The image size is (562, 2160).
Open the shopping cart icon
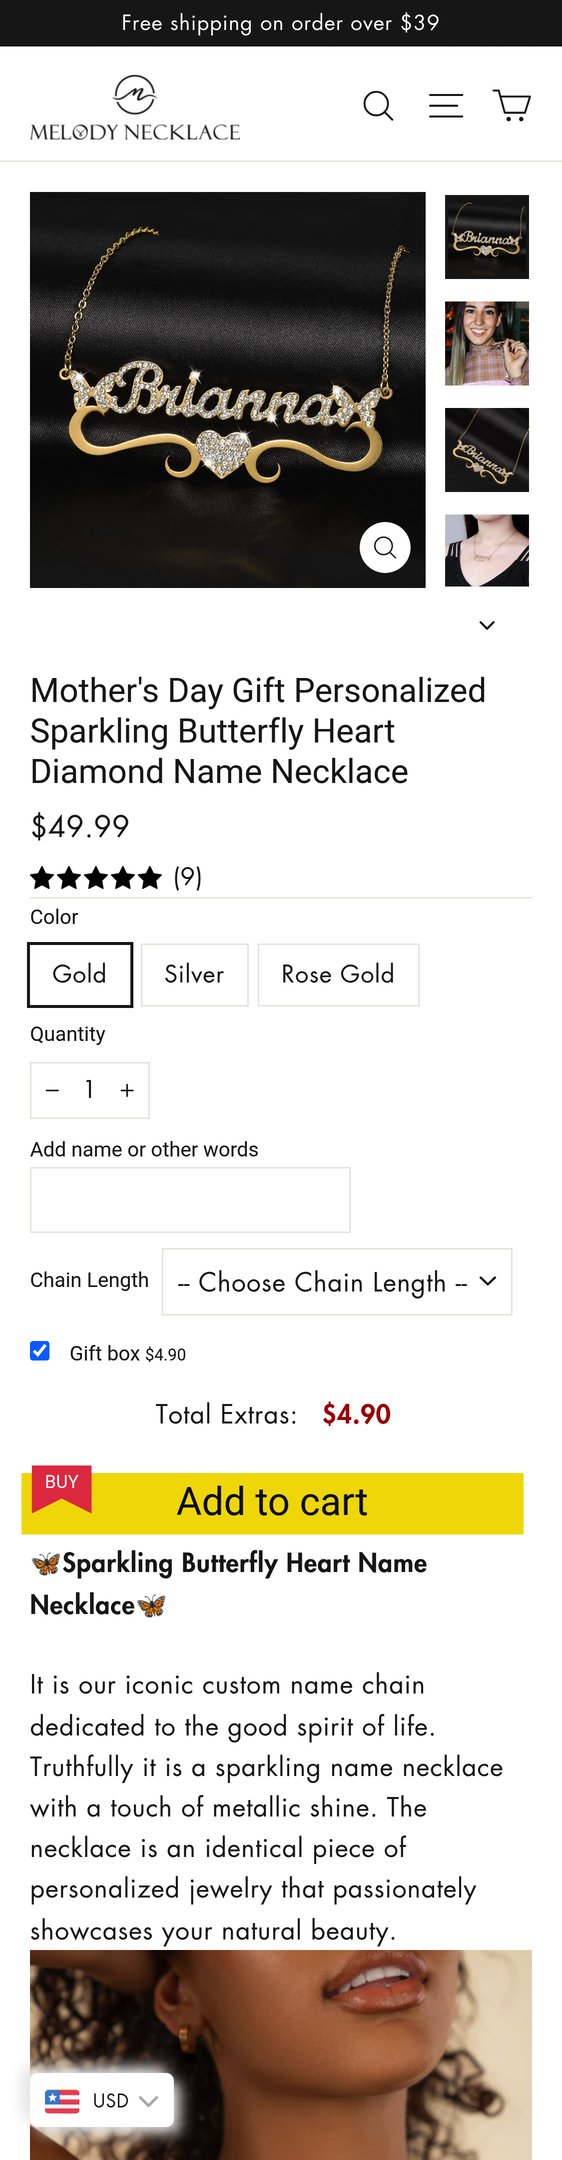512,105
